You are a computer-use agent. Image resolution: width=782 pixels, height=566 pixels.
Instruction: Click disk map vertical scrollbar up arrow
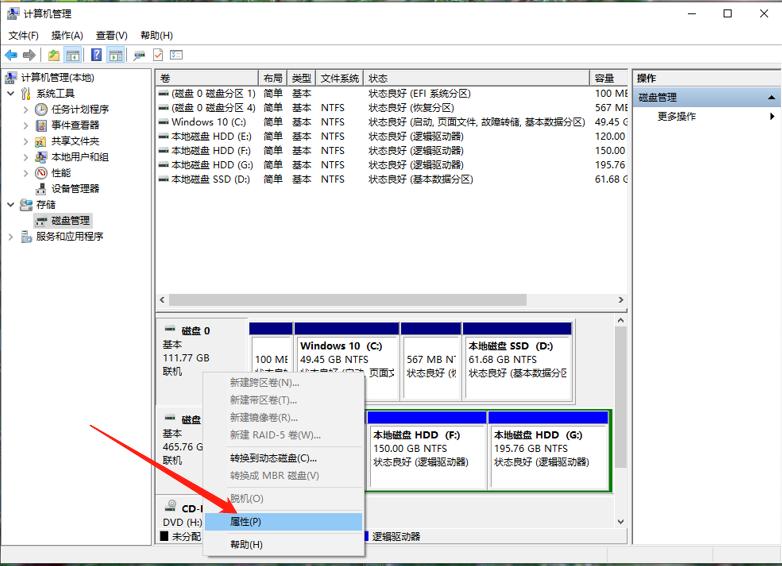(620, 321)
